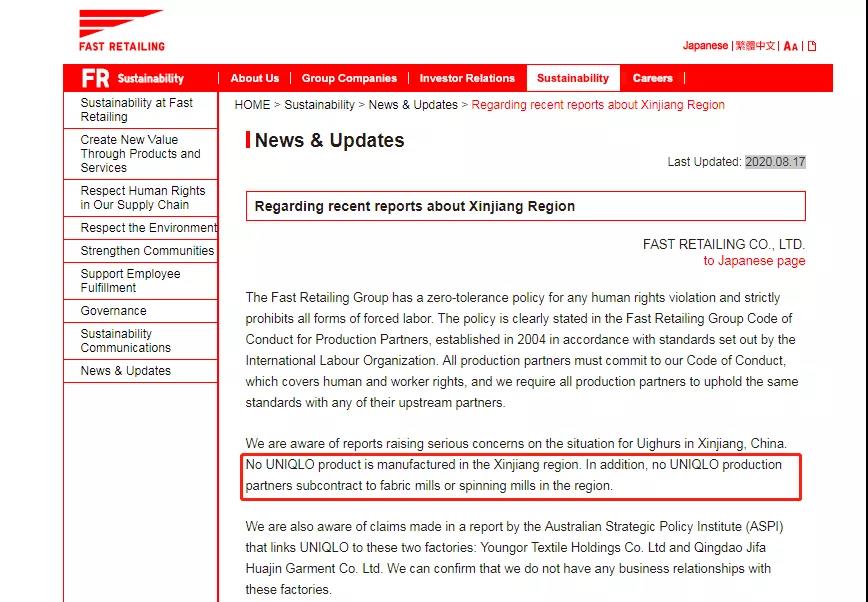Open News & Updates sidebar item
Image resolution: width=868 pixels, height=602 pixels.
click(x=141, y=371)
